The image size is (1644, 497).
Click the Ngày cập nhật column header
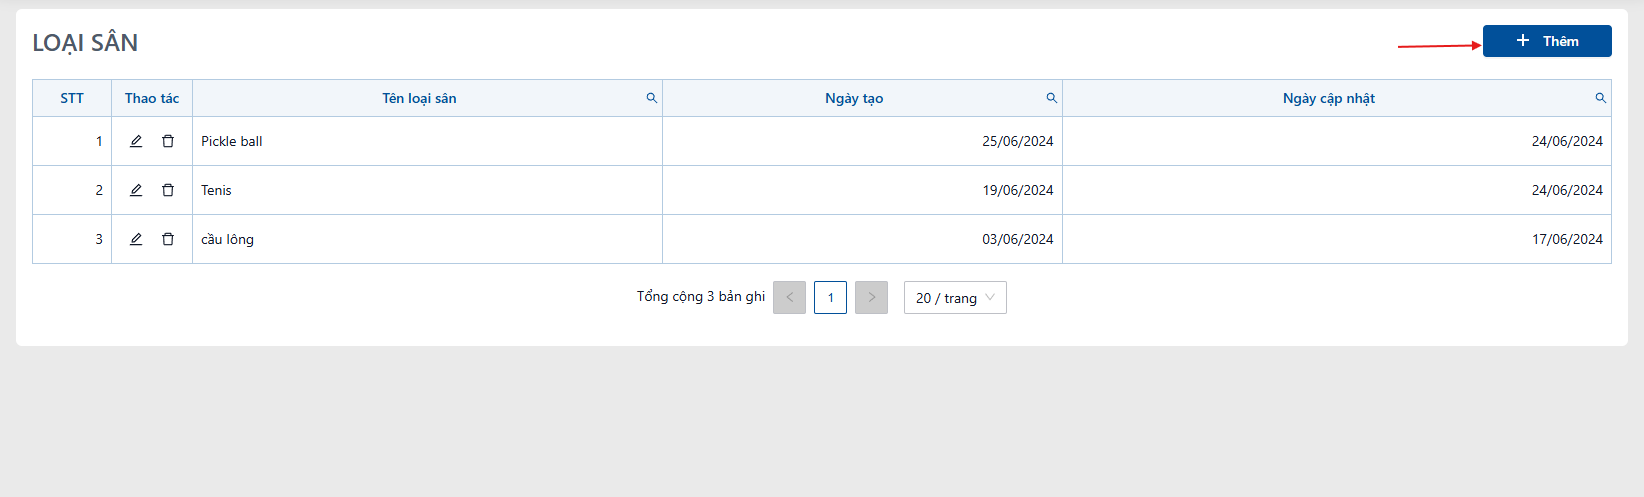[x=1329, y=98]
